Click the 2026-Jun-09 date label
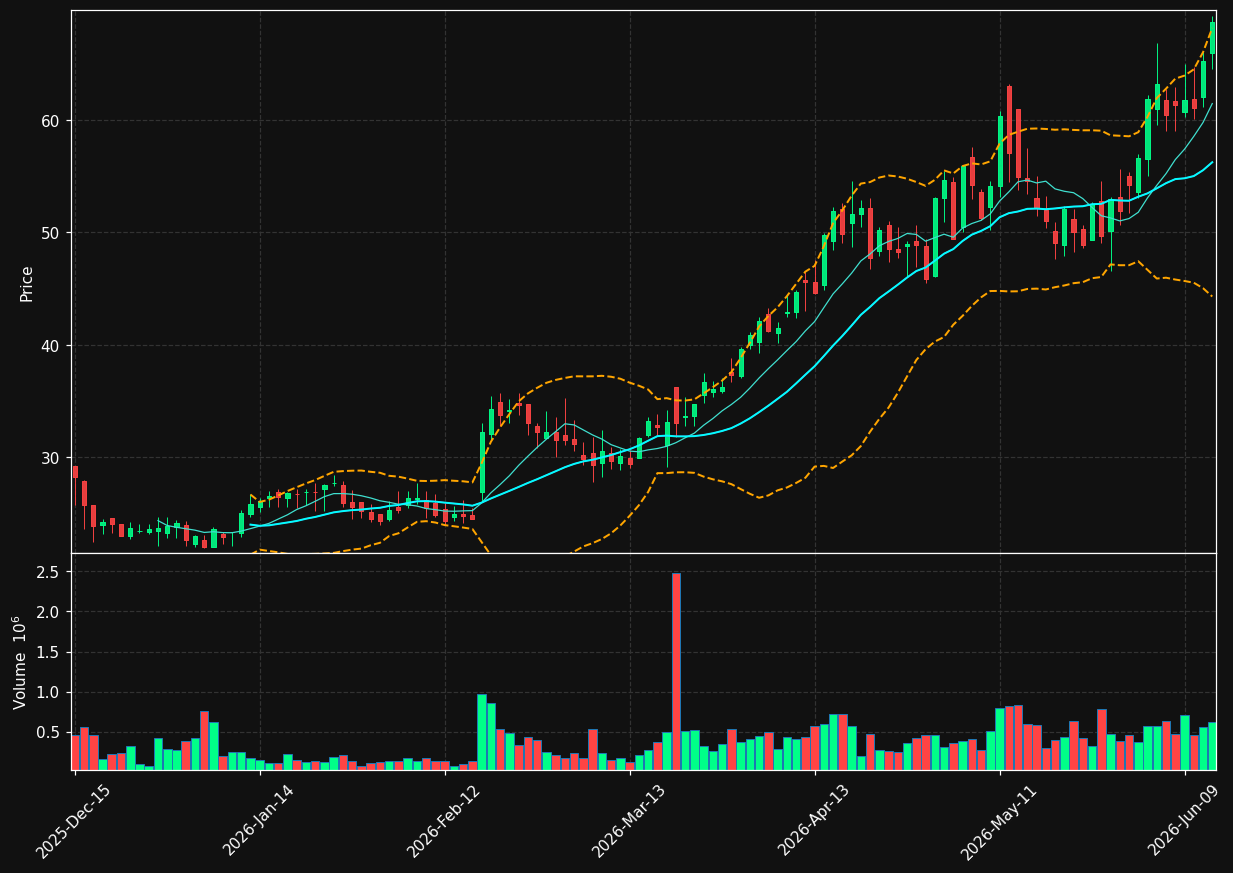This screenshot has height=873, width=1233. tap(1184, 821)
